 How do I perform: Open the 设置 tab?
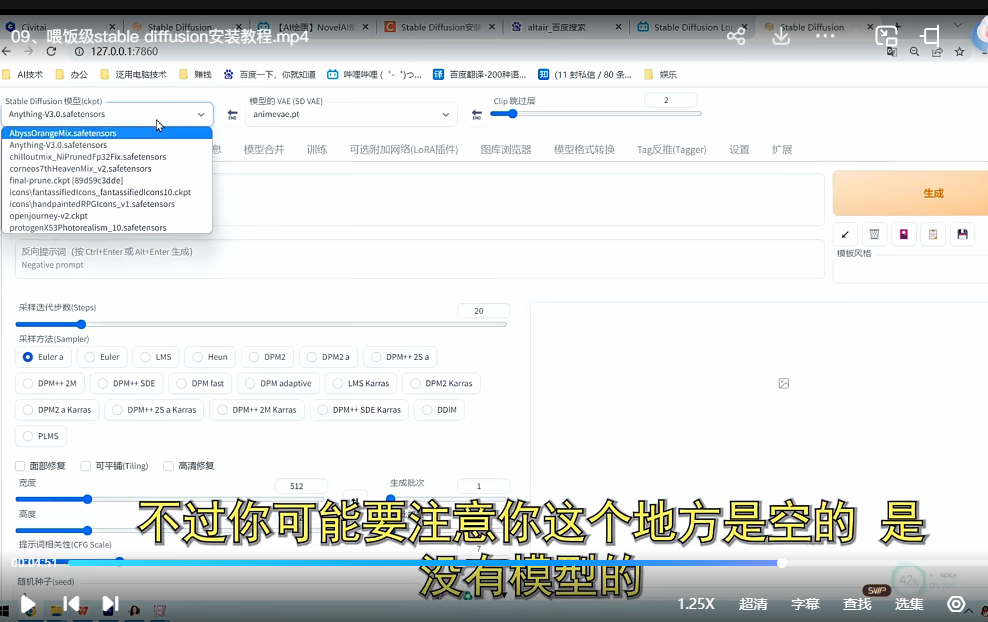pos(739,149)
